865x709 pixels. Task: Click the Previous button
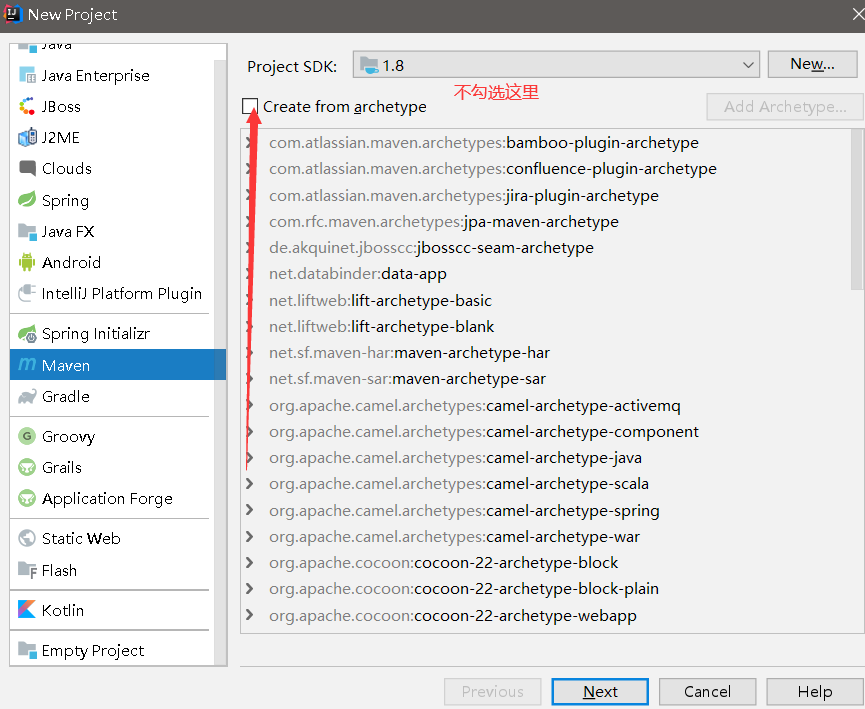[x=492, y=691]
